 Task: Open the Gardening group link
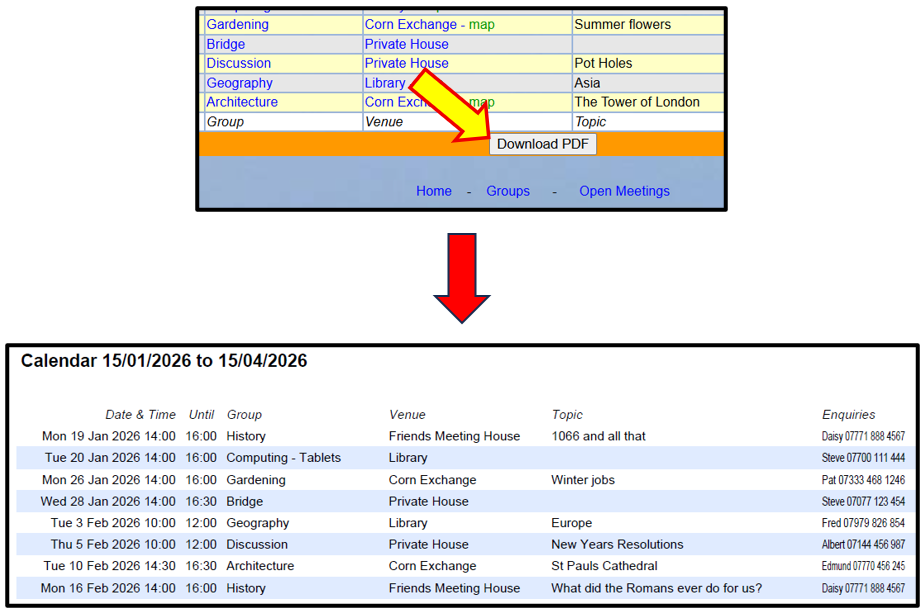tap(237, 25)
